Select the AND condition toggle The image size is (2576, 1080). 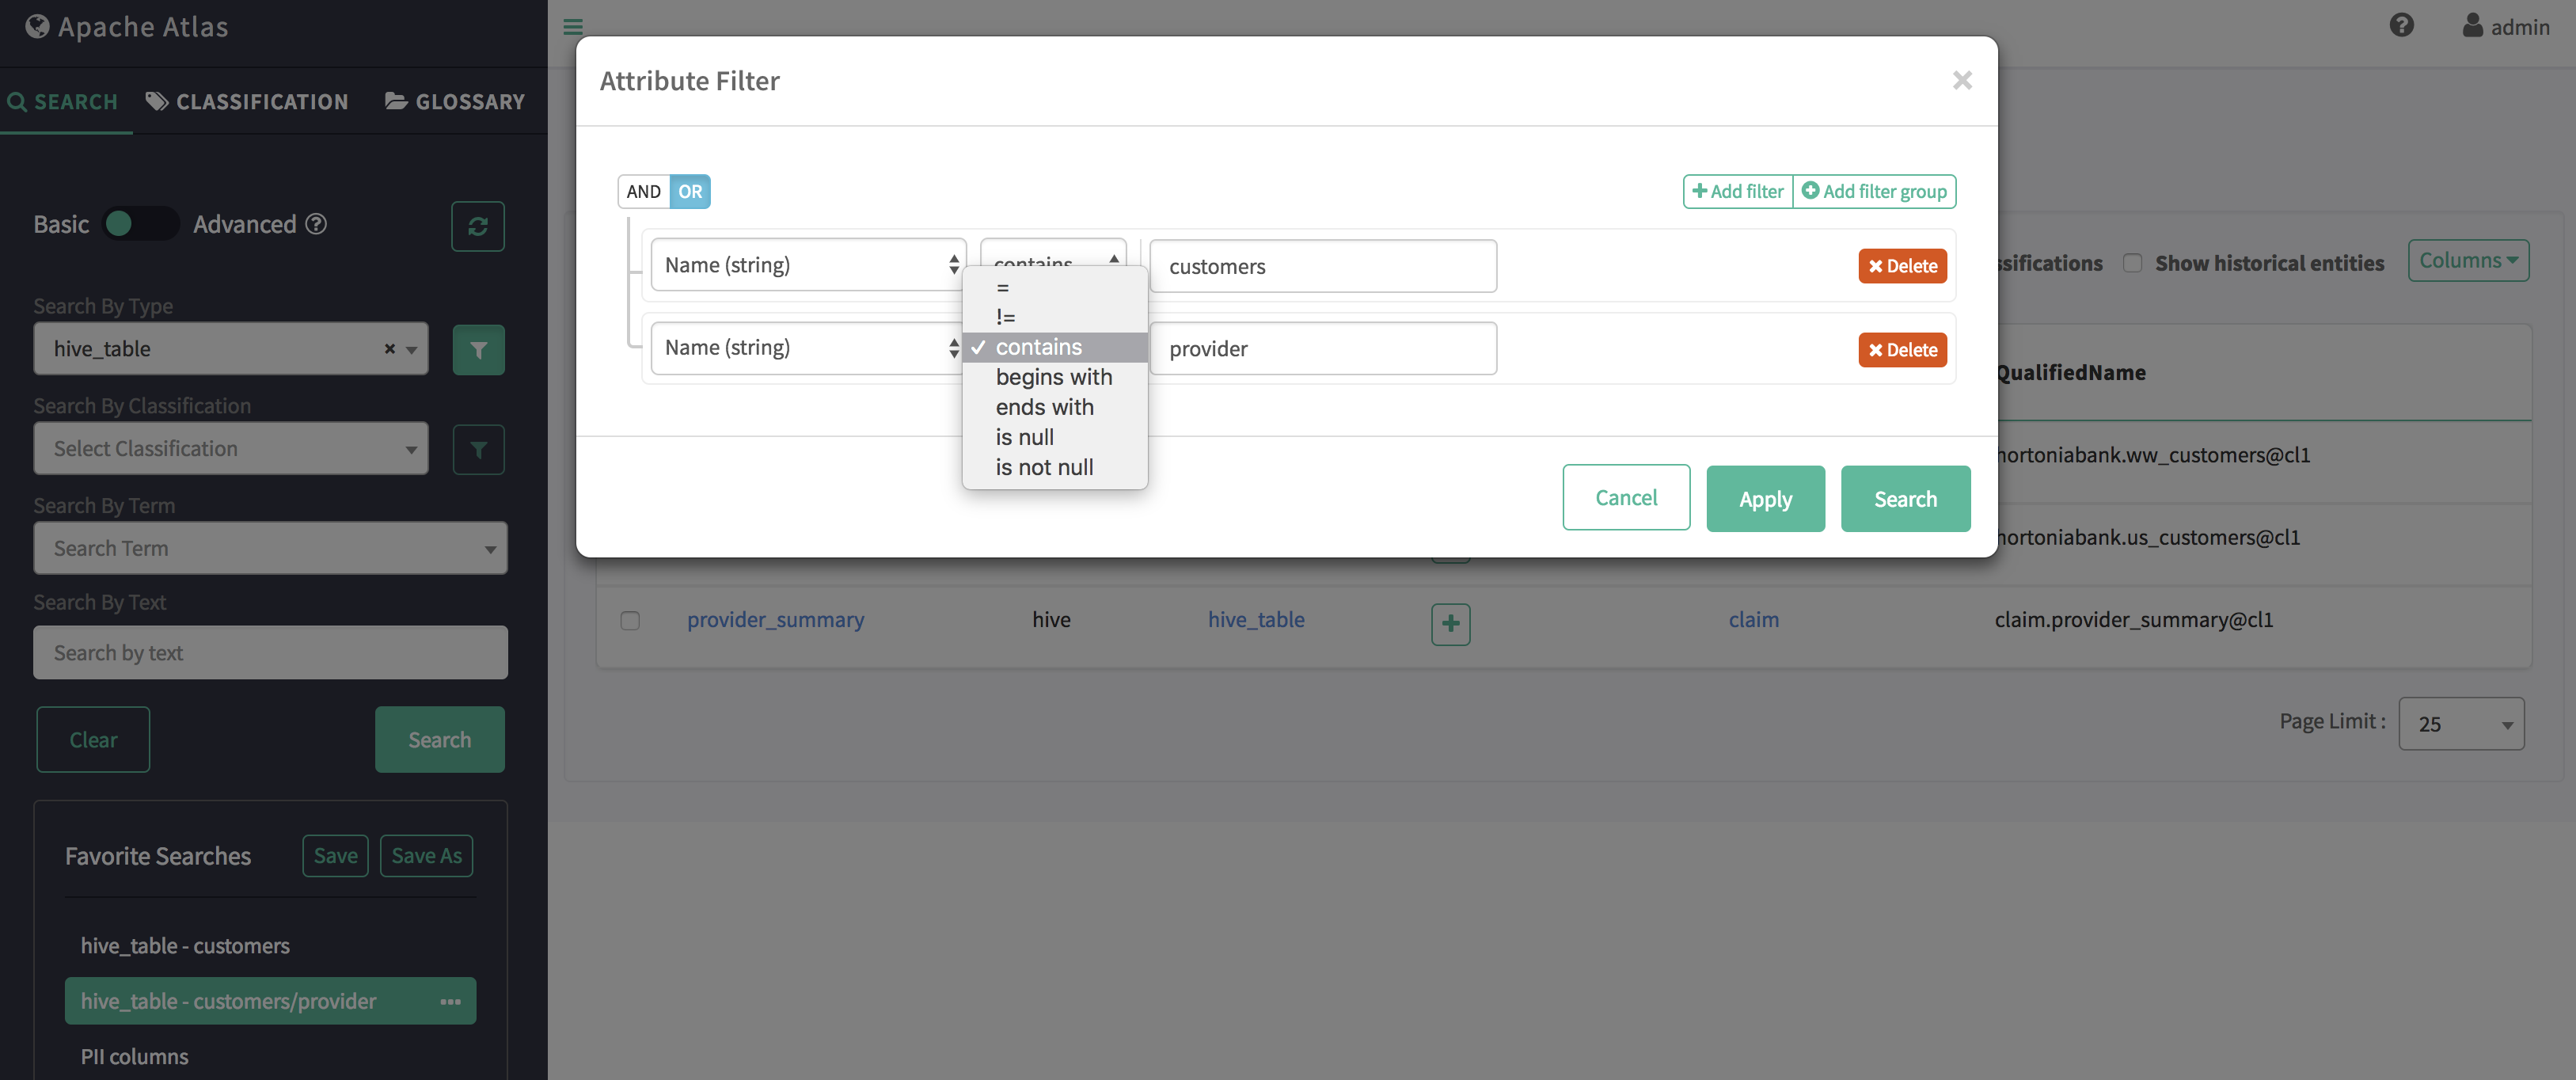[x=643, y=191]
